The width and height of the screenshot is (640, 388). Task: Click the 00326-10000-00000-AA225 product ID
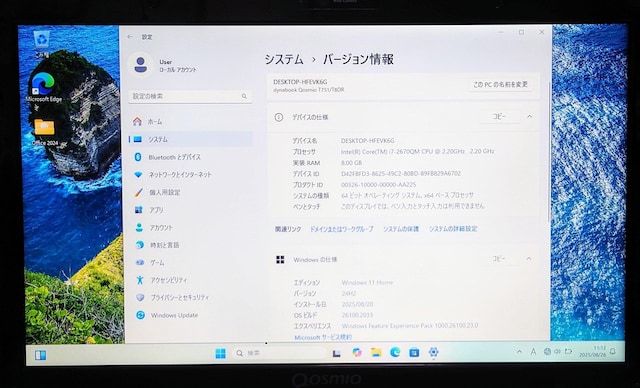[x=379, y=184]
